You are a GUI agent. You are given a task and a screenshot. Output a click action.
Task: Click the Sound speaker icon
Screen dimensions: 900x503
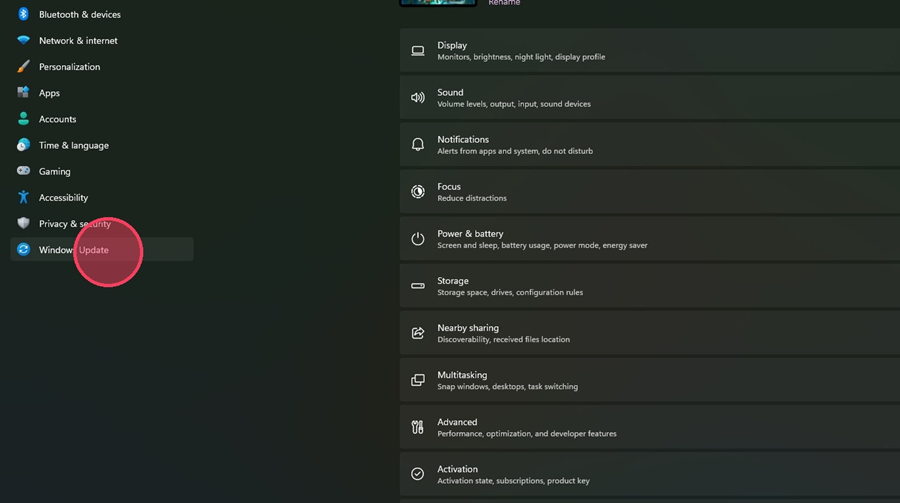tap(418, 98)
